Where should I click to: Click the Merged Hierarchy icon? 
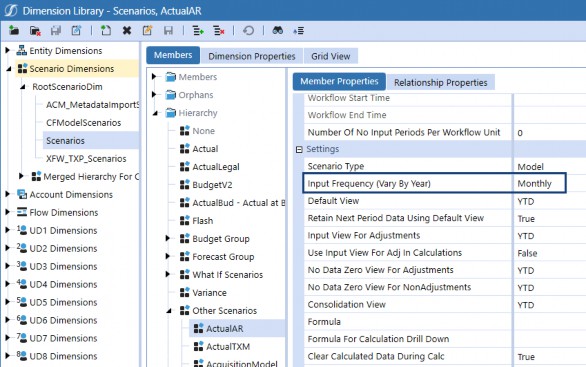36,176
